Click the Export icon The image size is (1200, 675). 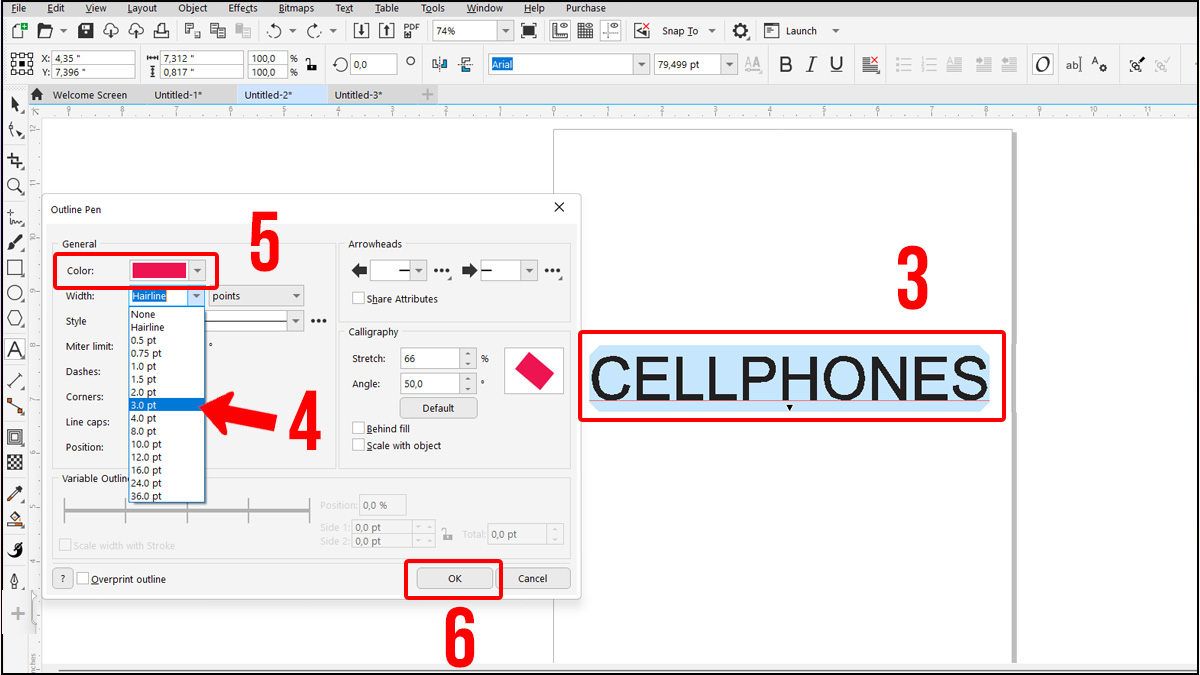(x=387, y=31)
